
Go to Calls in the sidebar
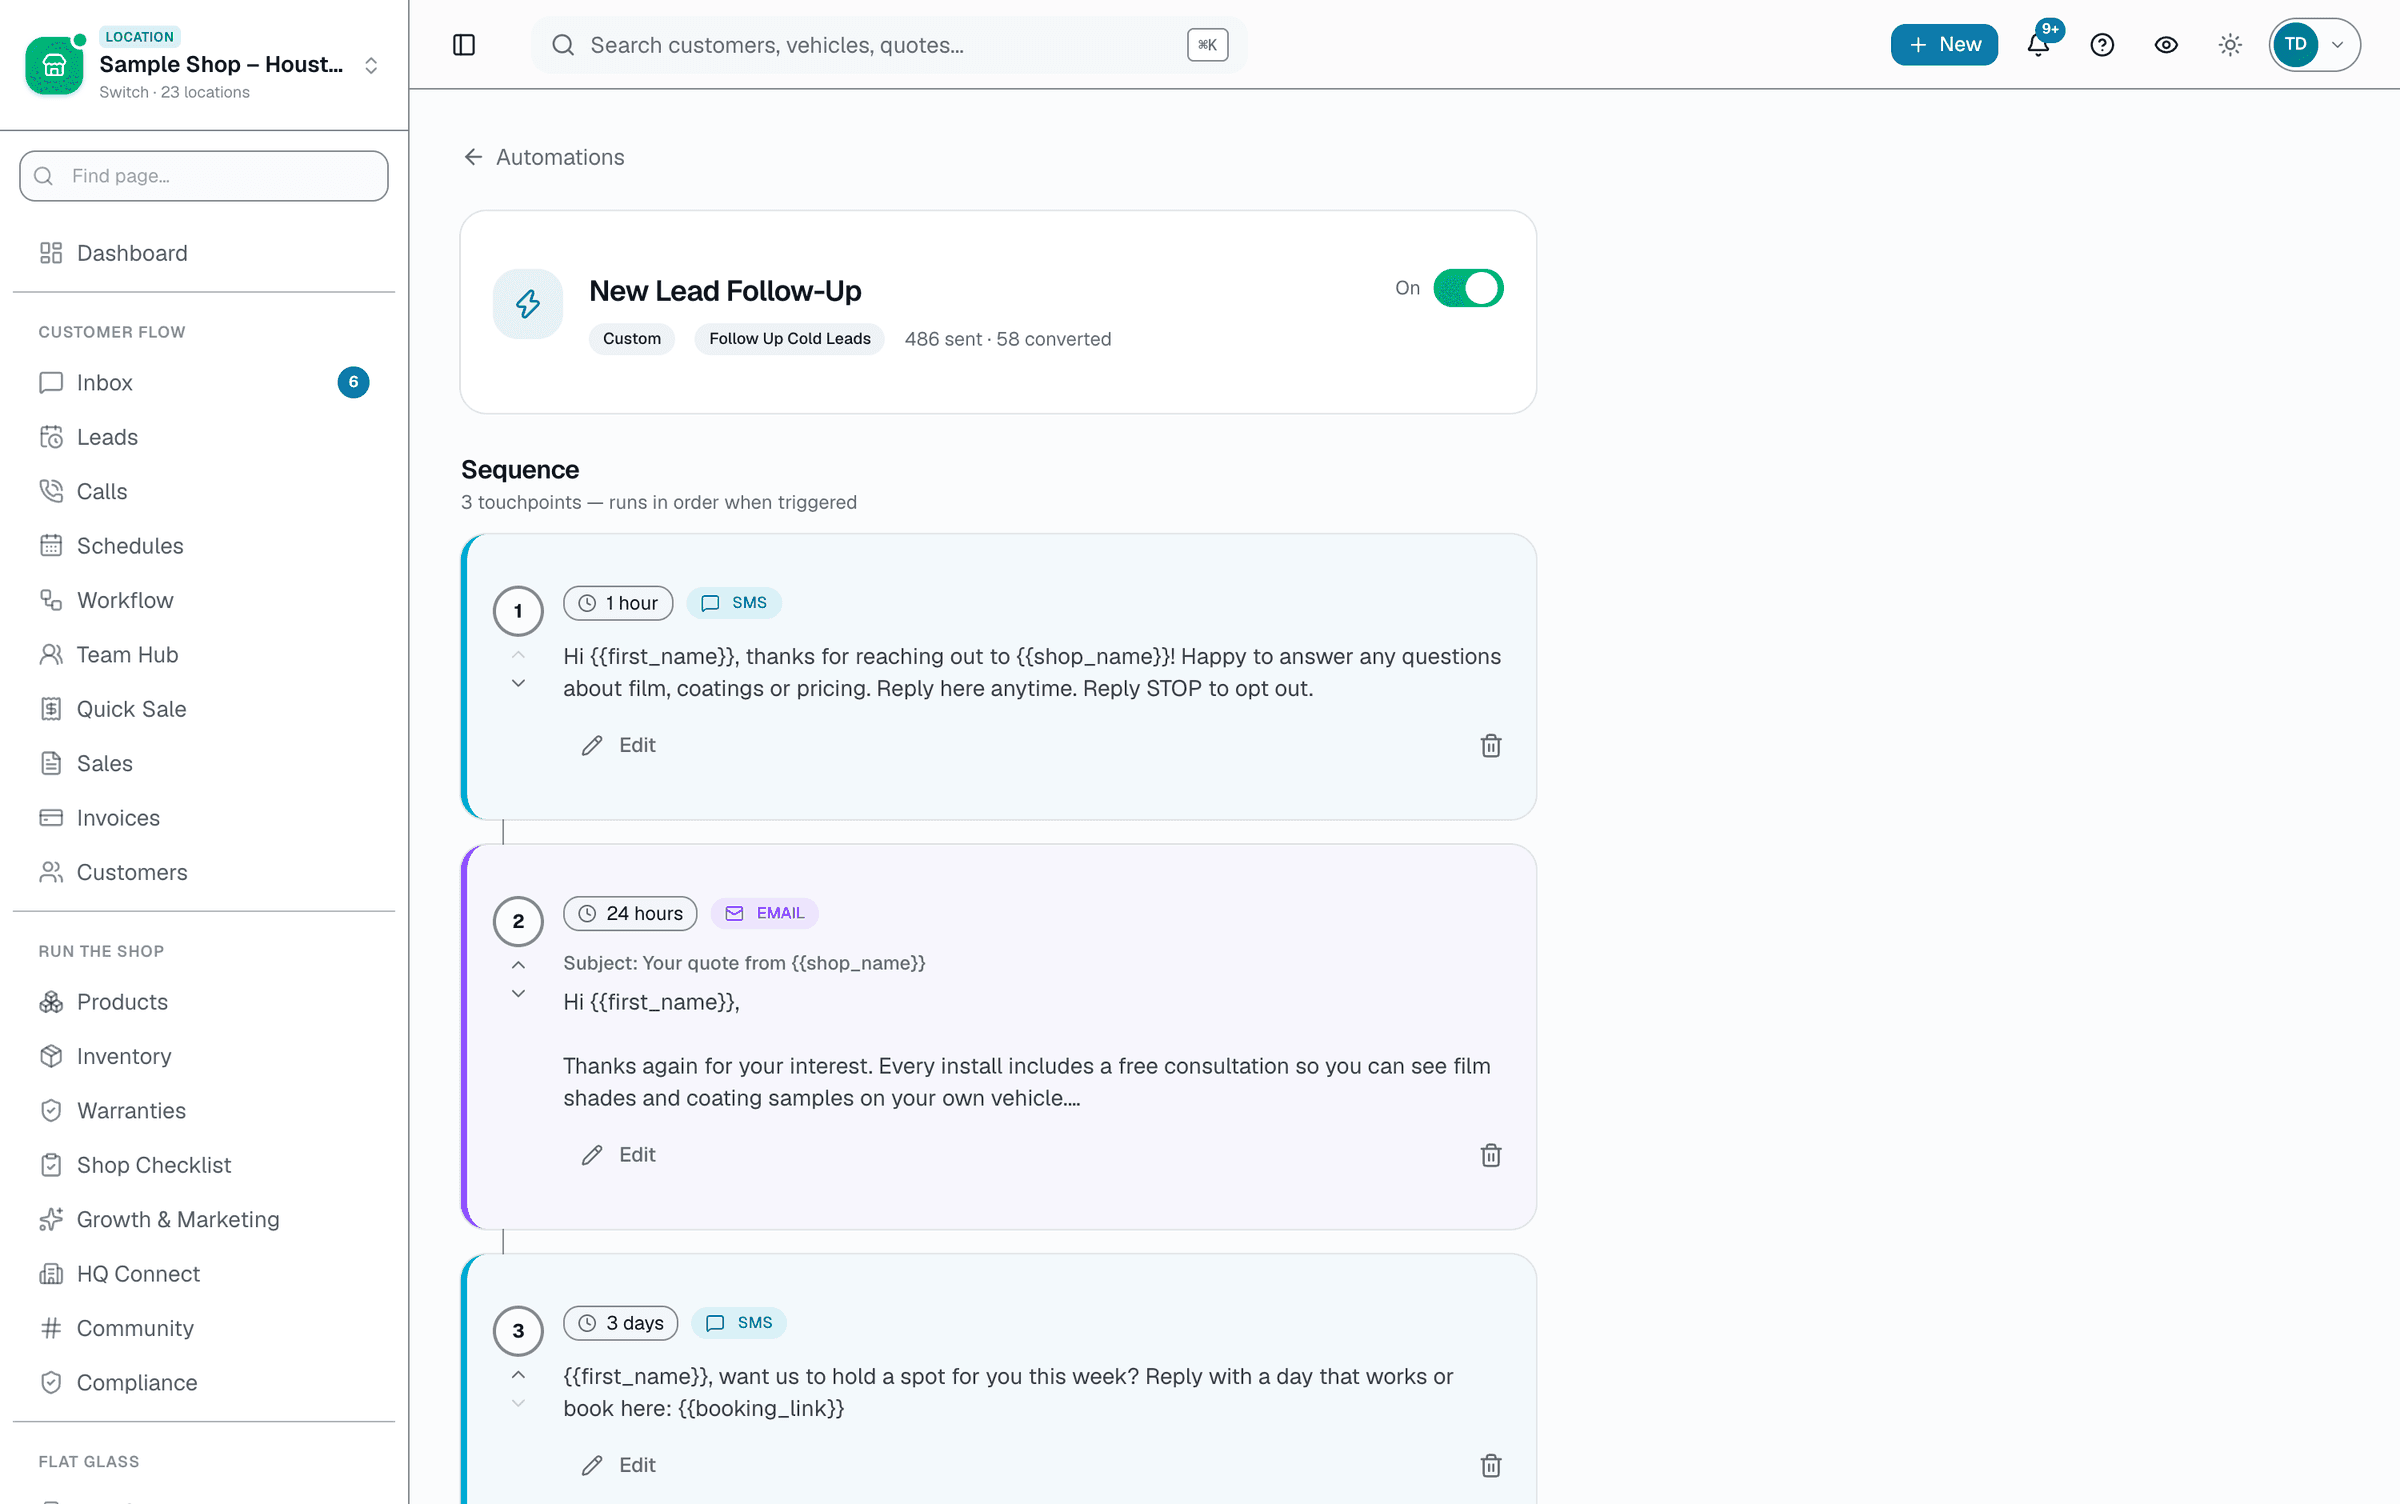pos(204,491)
